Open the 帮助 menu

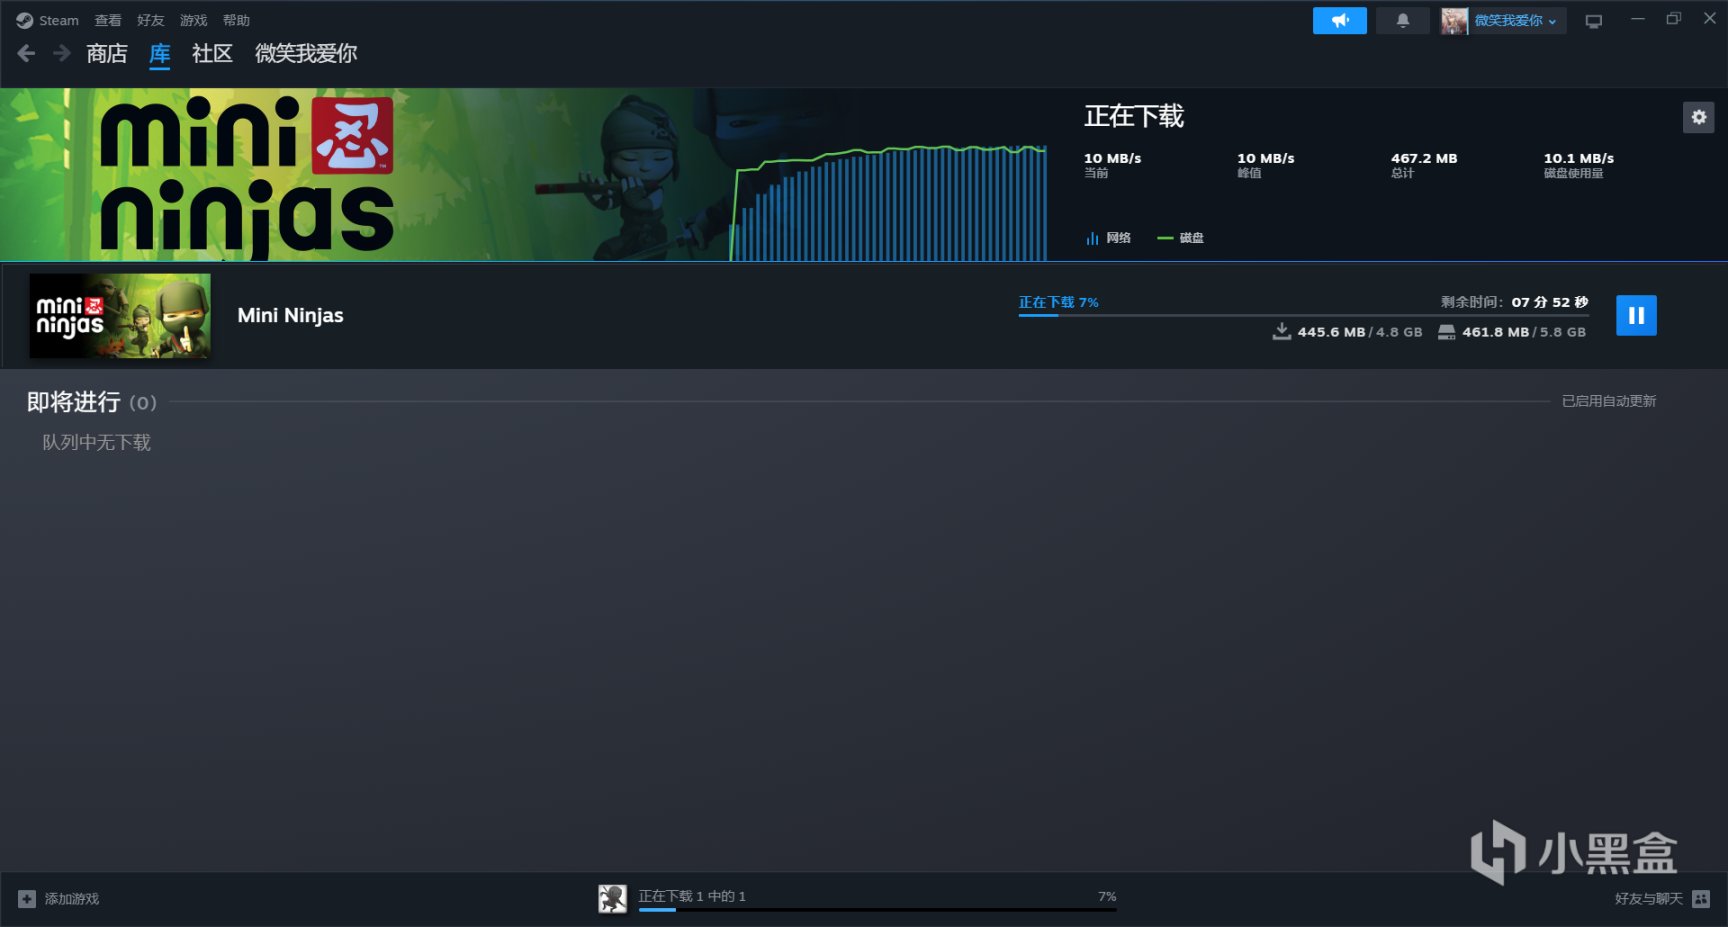click(237, 20)
